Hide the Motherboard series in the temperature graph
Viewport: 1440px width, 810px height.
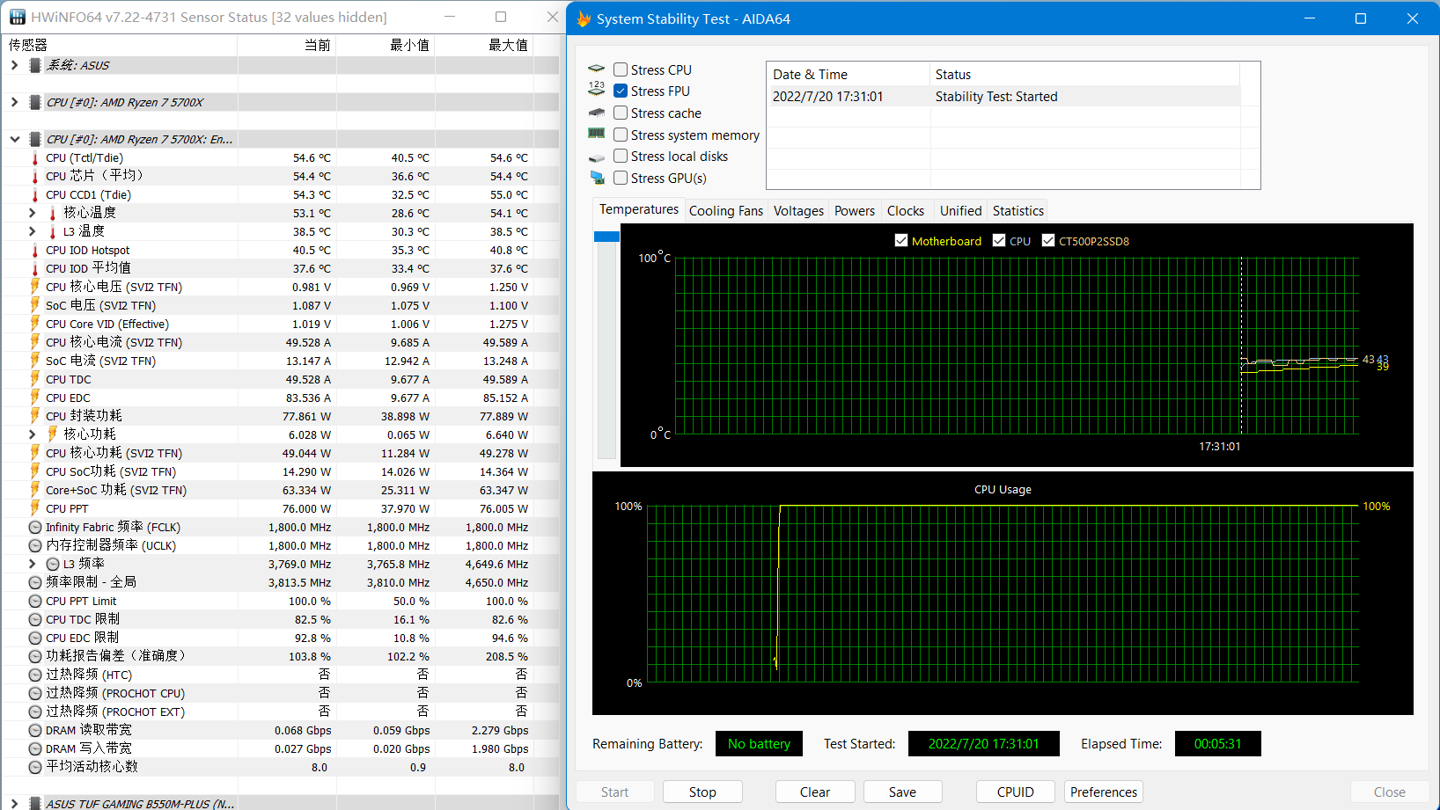[x=900, y=240]
